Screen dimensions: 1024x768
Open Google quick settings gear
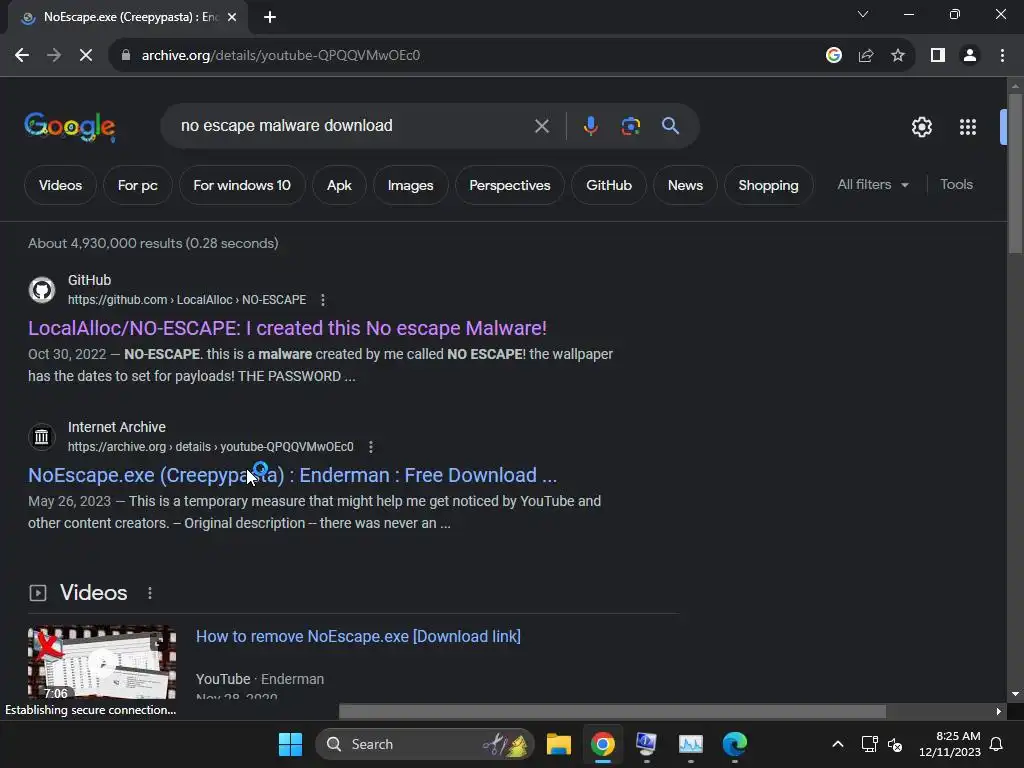pos(921,127)
